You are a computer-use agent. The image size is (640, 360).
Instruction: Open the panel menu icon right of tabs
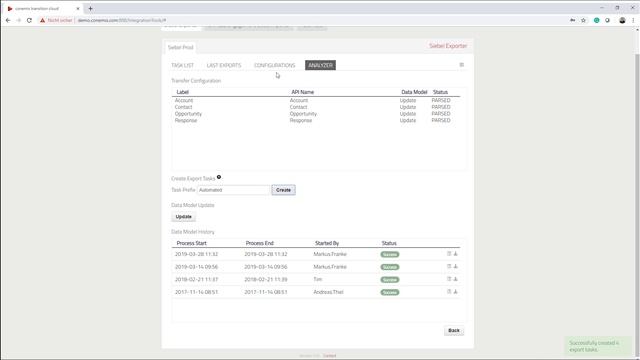point(462,65)
